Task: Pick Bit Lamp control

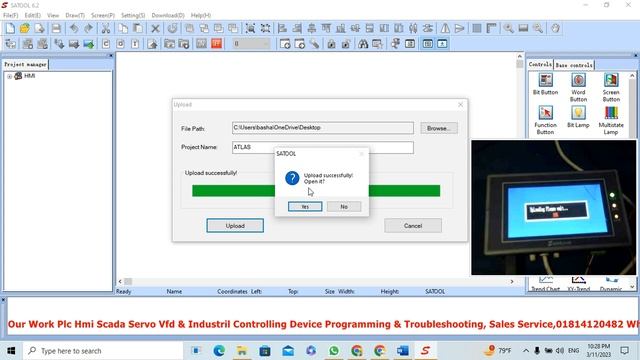Action: pyautogui.click(x=578, y=117)
